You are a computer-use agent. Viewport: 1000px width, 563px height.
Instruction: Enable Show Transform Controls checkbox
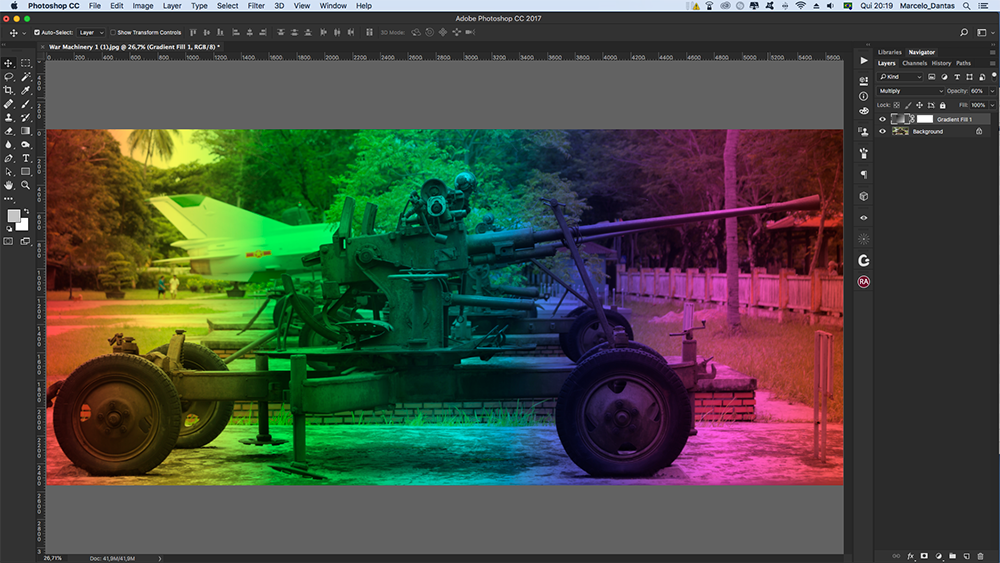point(113,33)
